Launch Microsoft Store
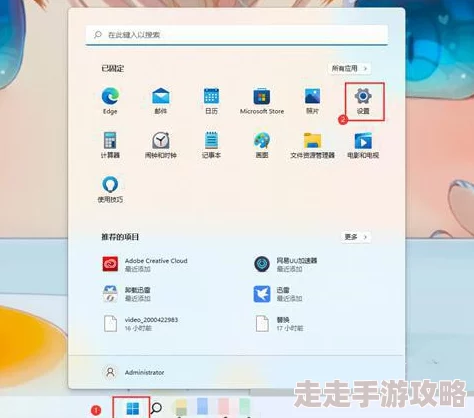The height and width of the screenshot is (418, 474). coord(262,101)
